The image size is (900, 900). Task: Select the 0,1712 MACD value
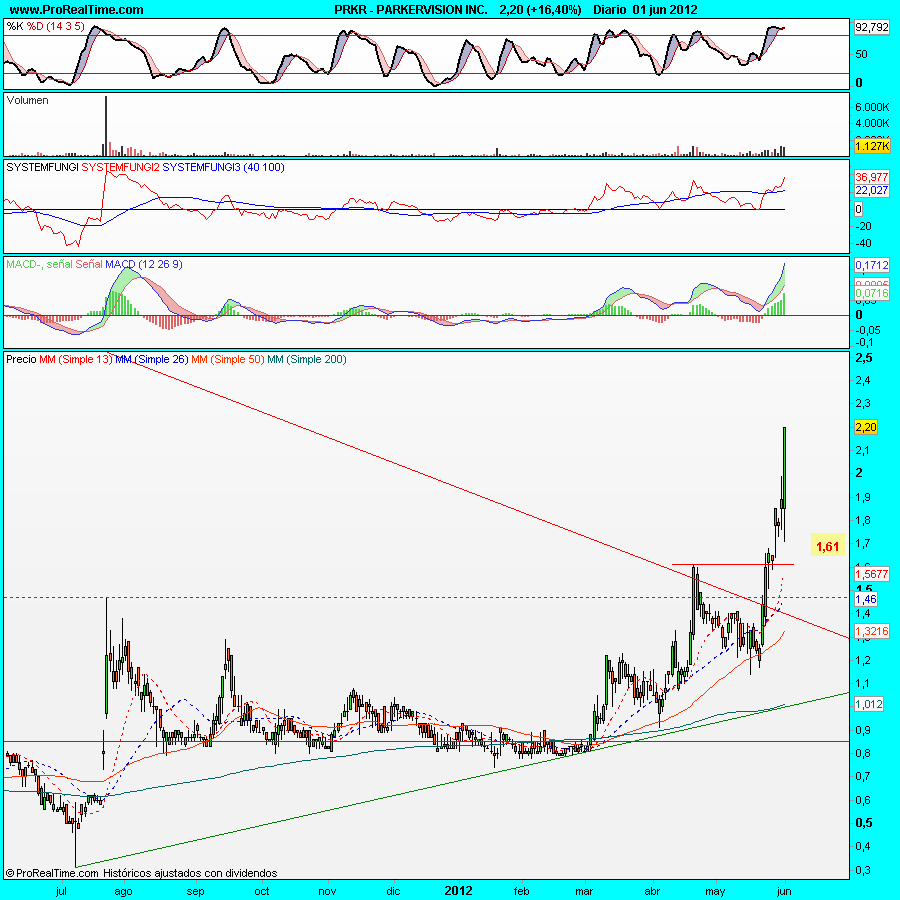click(871, 265)
